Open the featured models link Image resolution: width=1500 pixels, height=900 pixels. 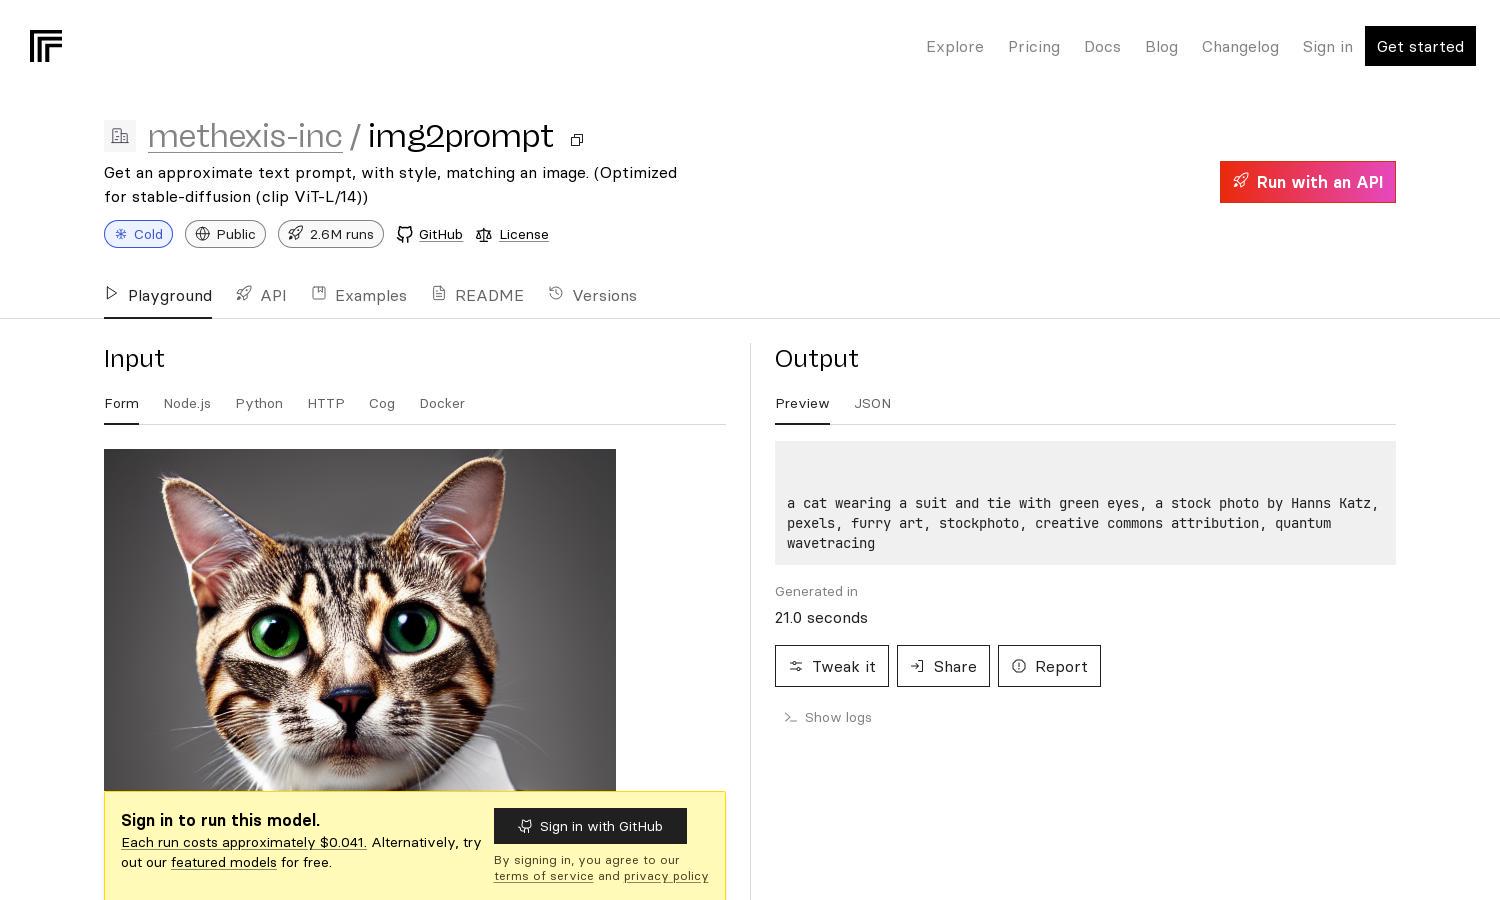(224, 862)
